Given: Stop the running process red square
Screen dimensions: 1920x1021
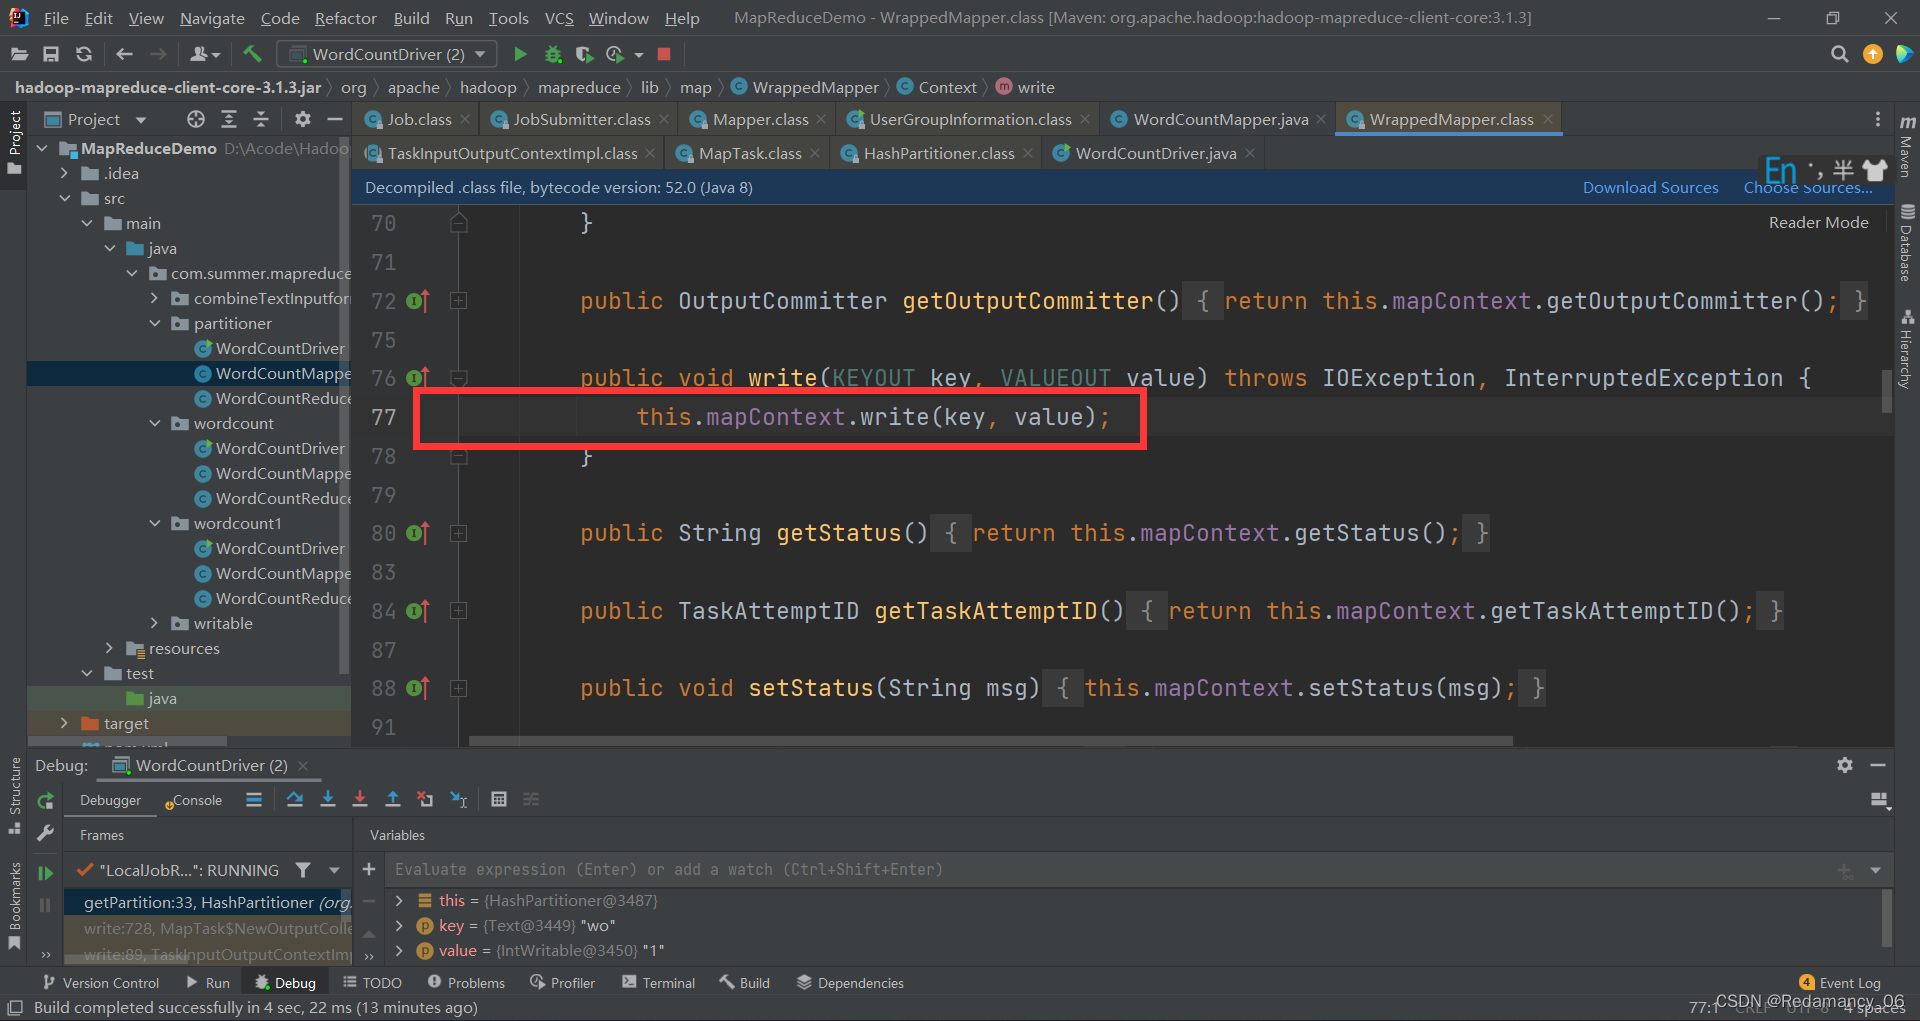Looking at the screenshot, I should click(664, 54).
